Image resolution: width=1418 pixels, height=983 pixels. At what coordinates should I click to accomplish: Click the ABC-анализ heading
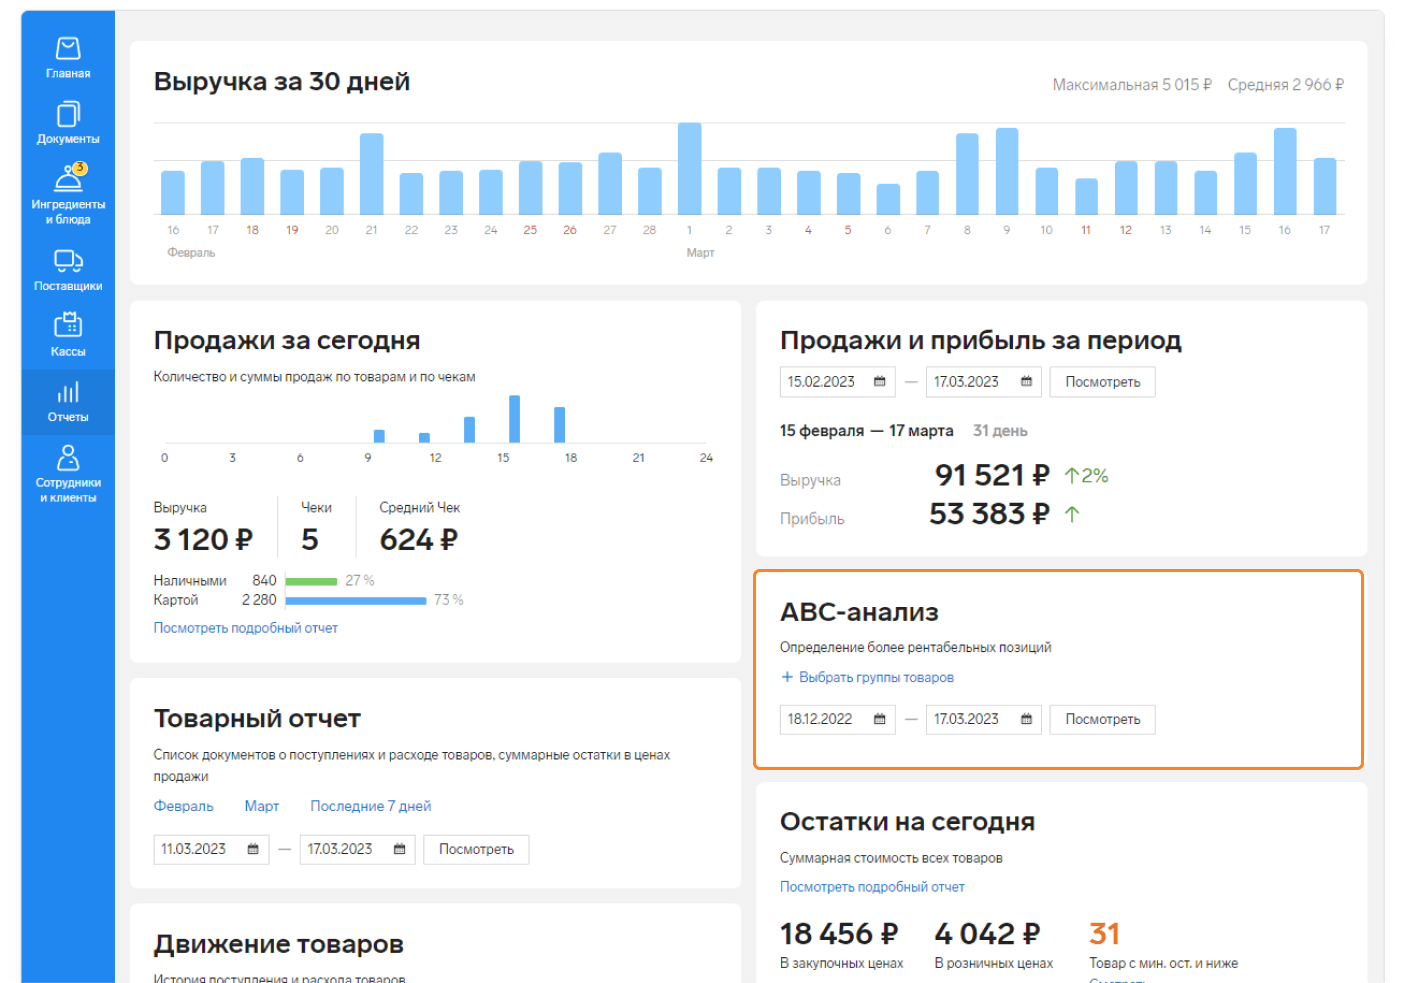pos(859,612)
